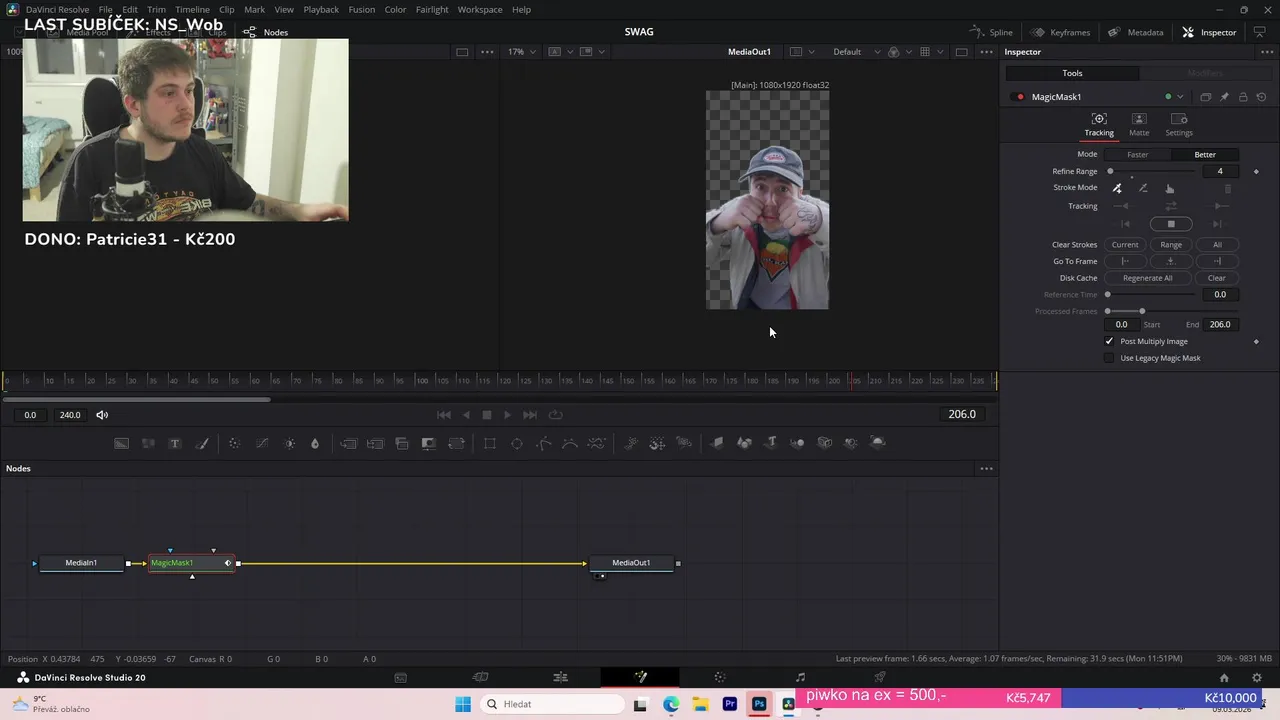Select the Paint brush tool

coord(201,443)
